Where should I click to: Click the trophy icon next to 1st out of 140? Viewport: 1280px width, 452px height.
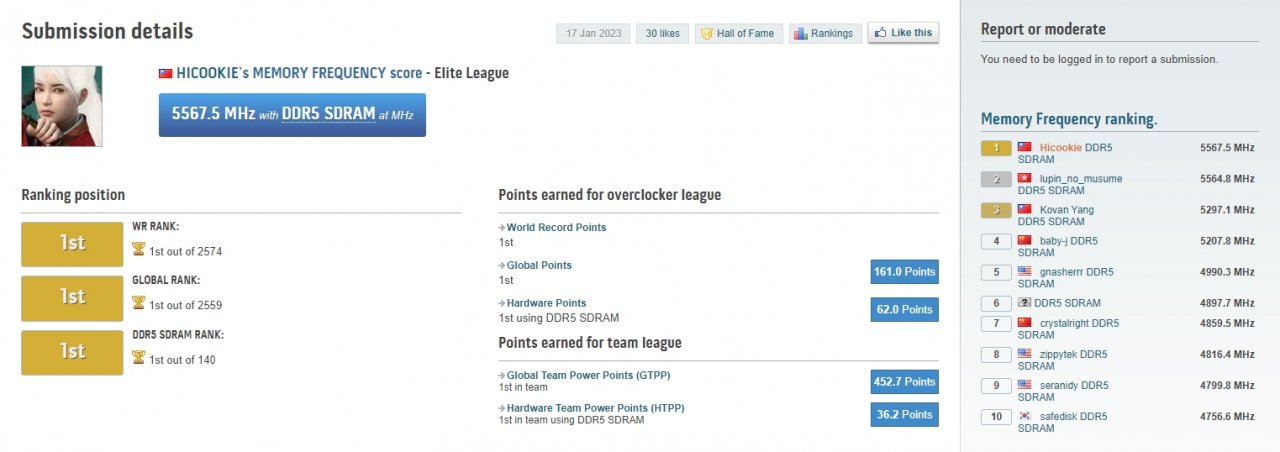tap(139, 359)
